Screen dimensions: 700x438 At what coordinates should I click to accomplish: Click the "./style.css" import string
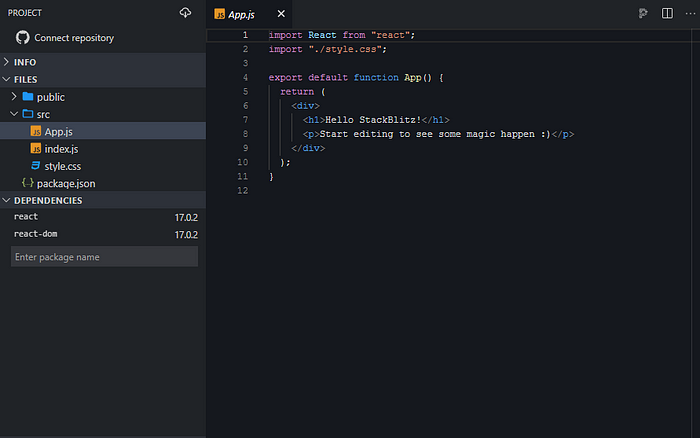tap(345, 49)
